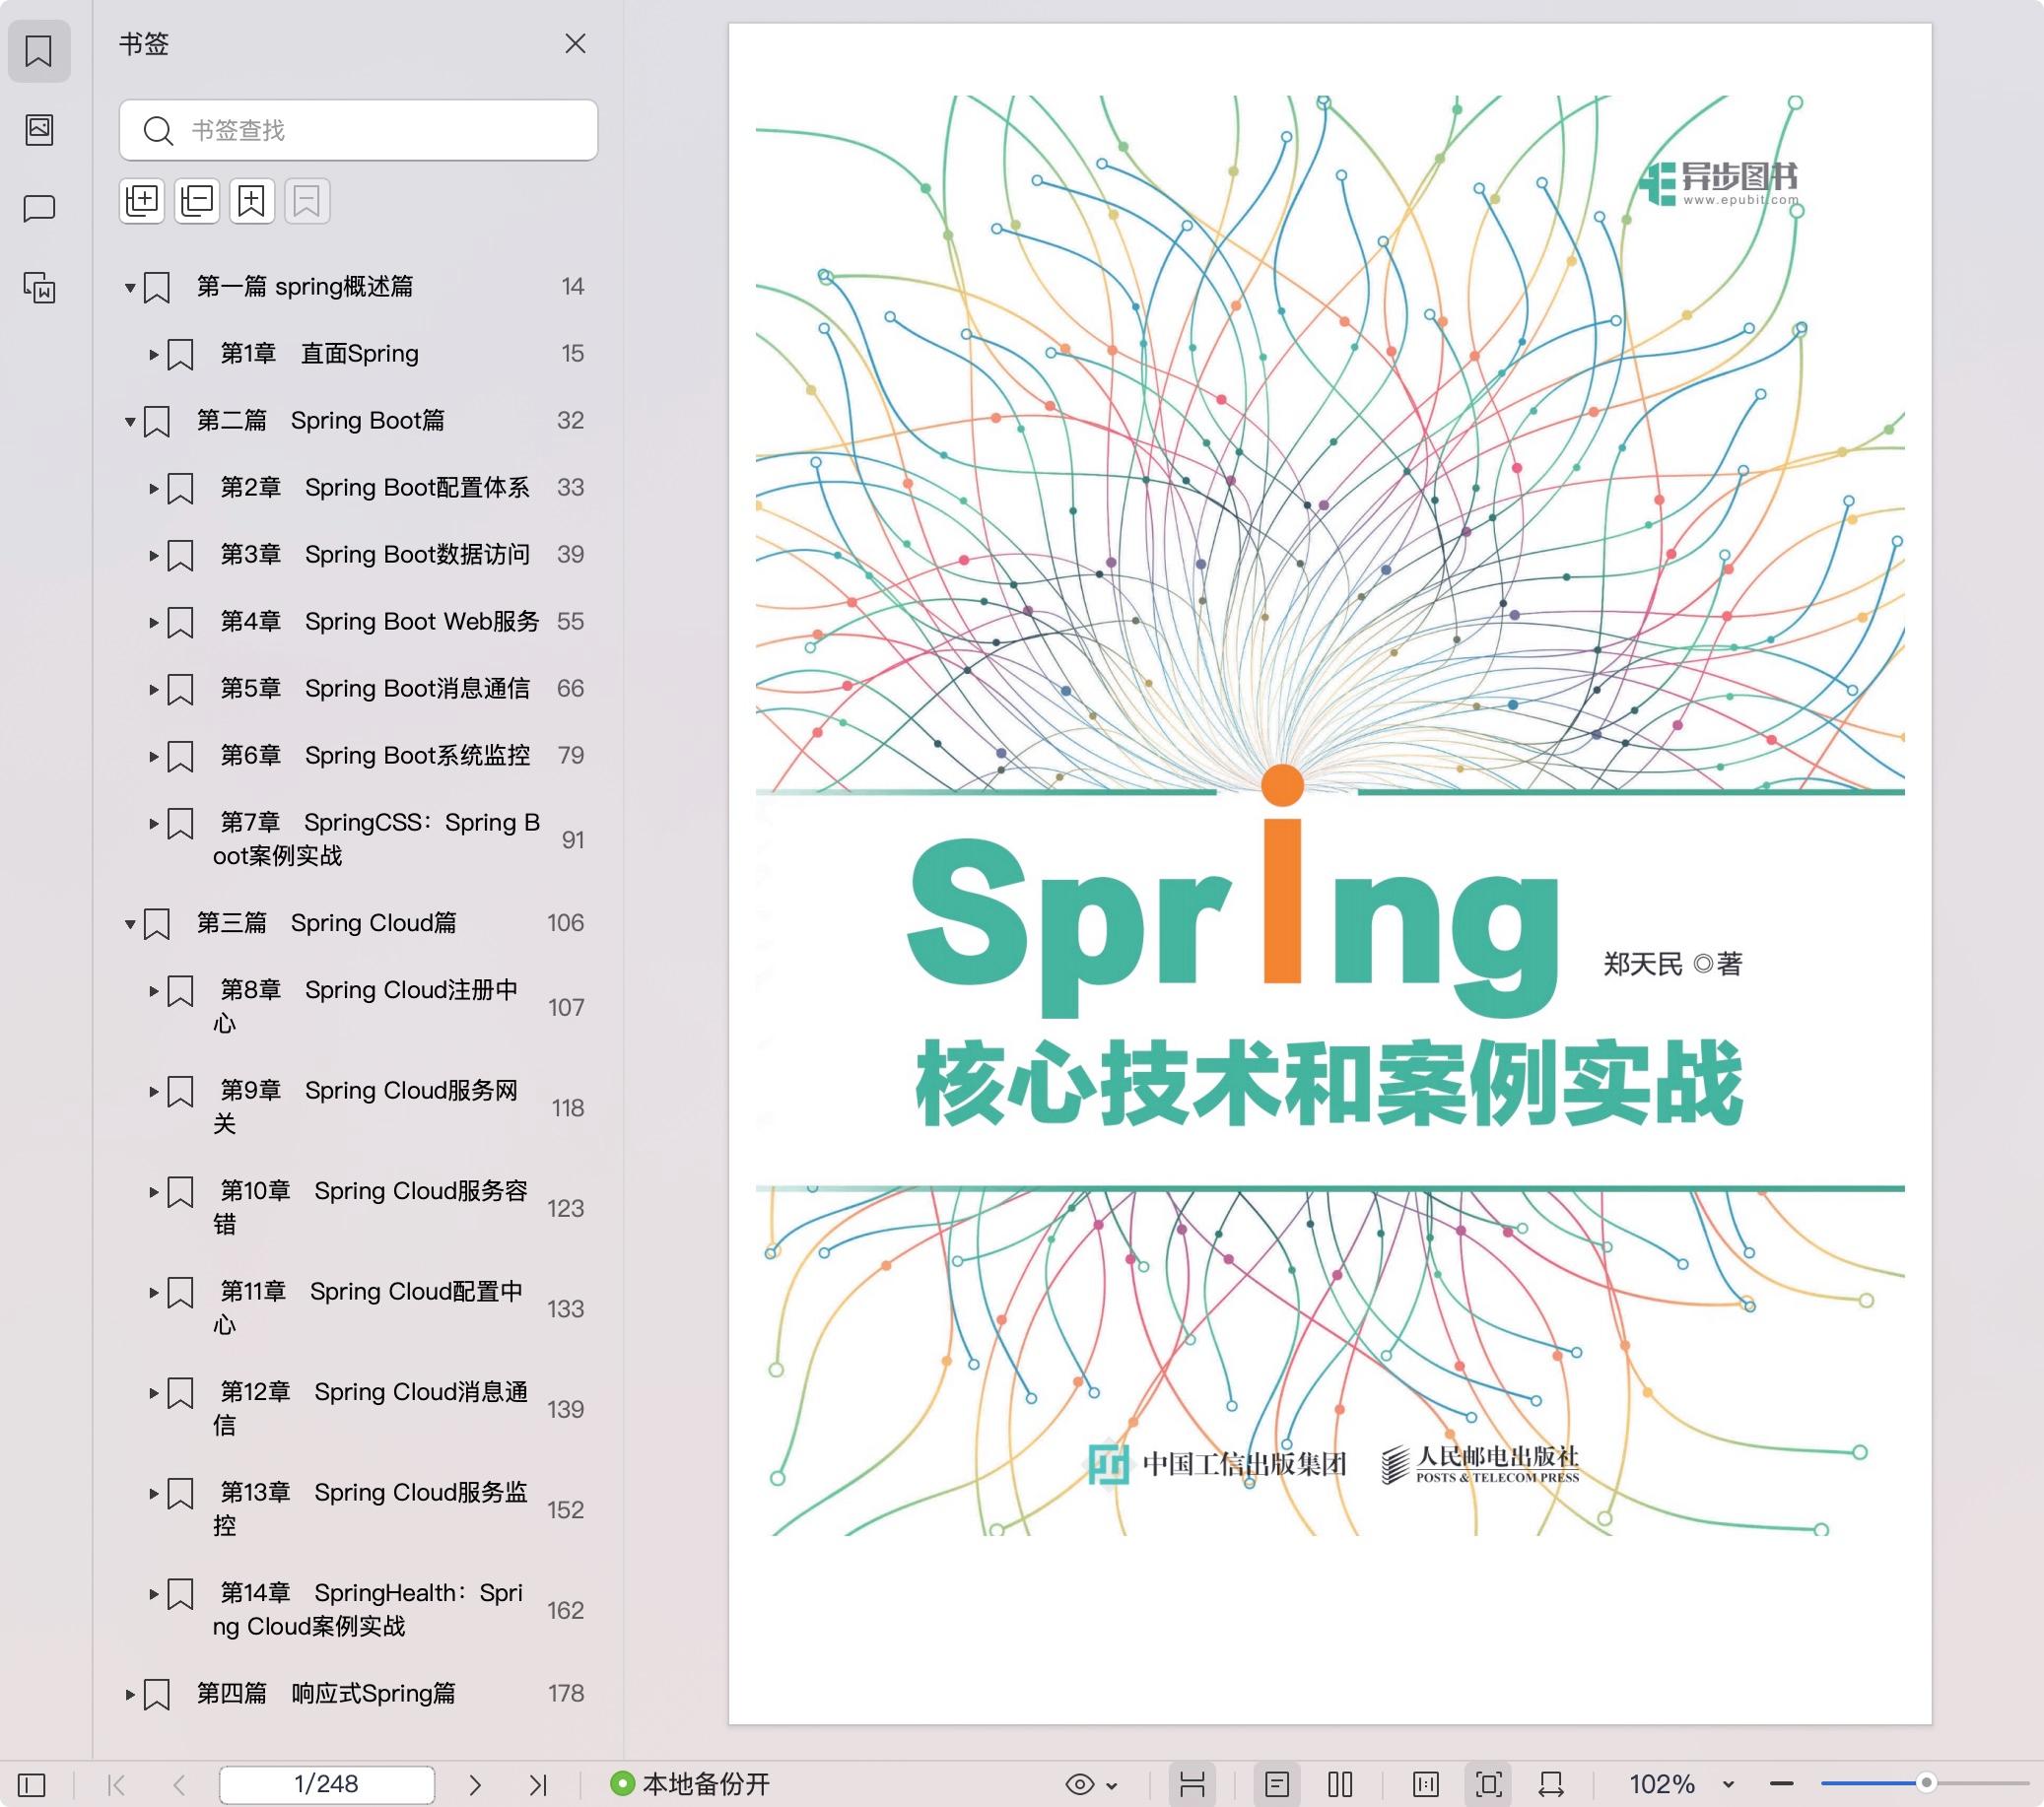The height and width of the screenshot is (1807, 2044).
Task: Go to first page button
Action: 116,1784
